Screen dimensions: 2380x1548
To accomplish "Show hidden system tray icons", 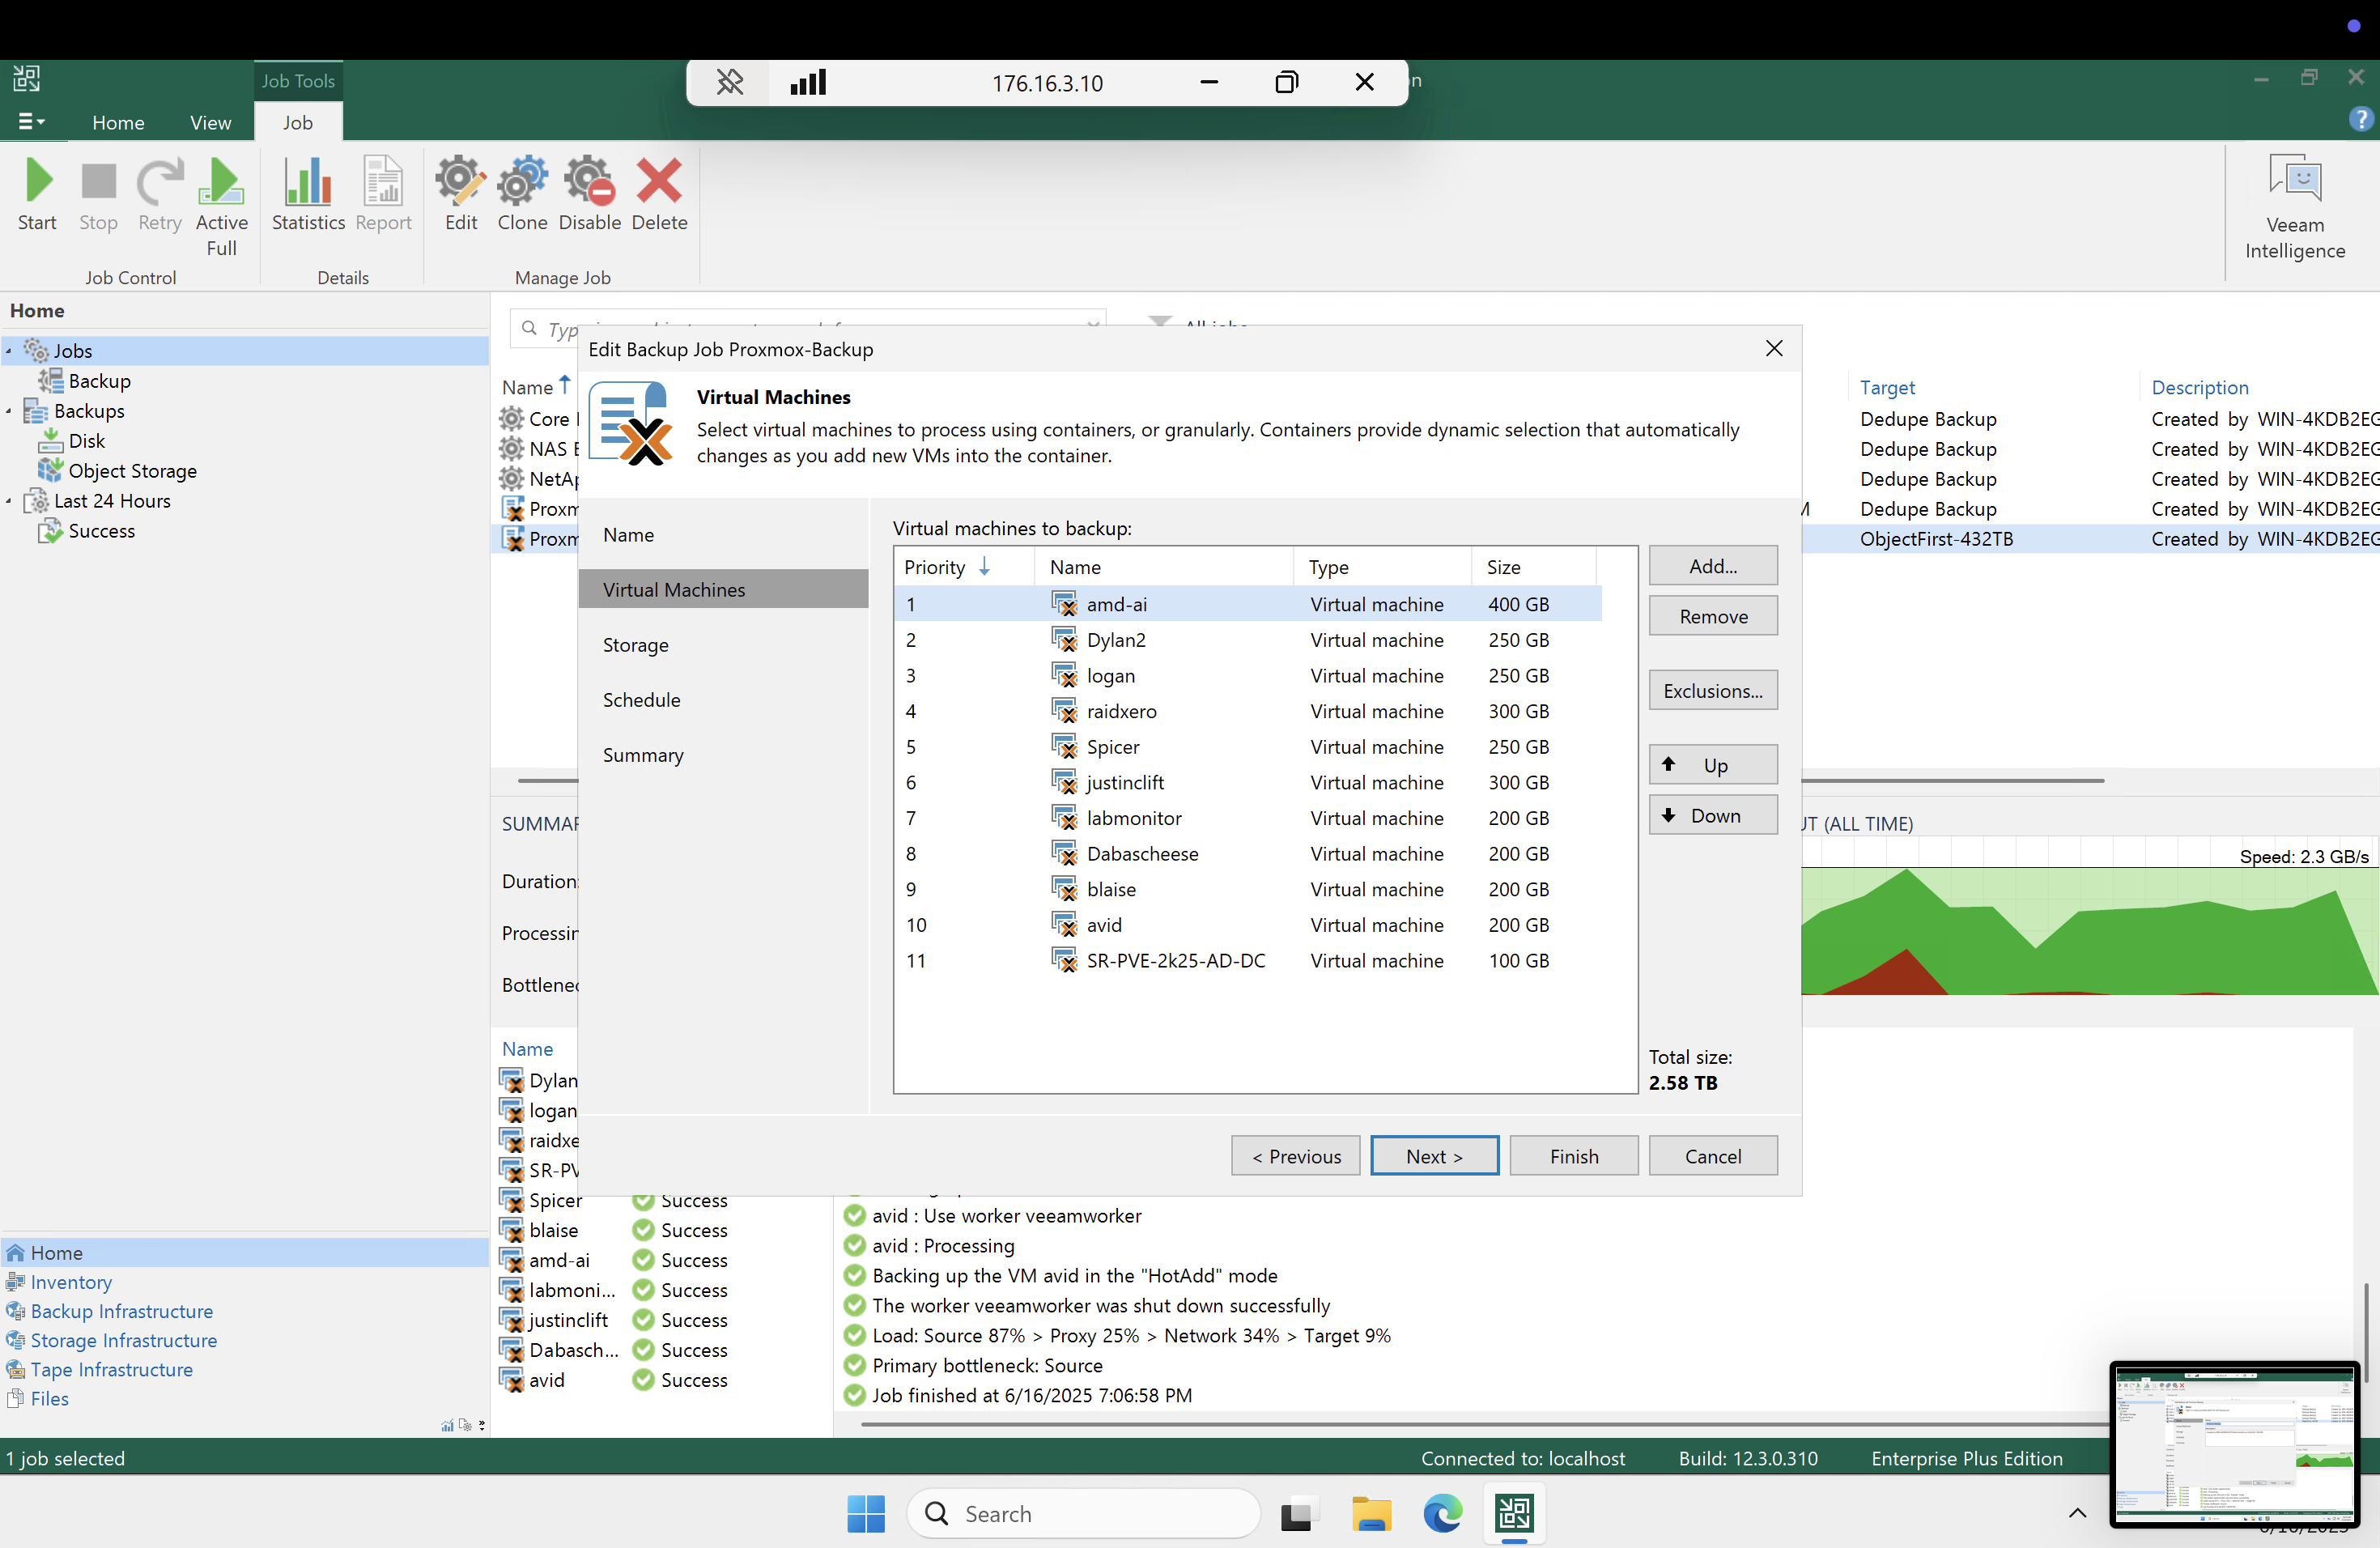I will pyautogui.click(x=2077, y=1513).
